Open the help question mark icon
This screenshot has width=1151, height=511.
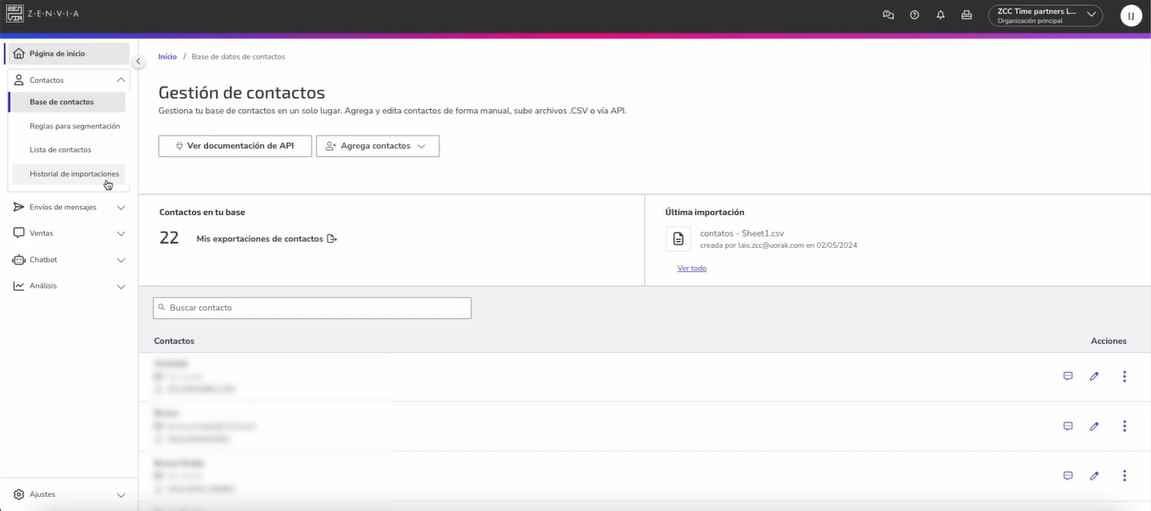[x=915, y=15]
